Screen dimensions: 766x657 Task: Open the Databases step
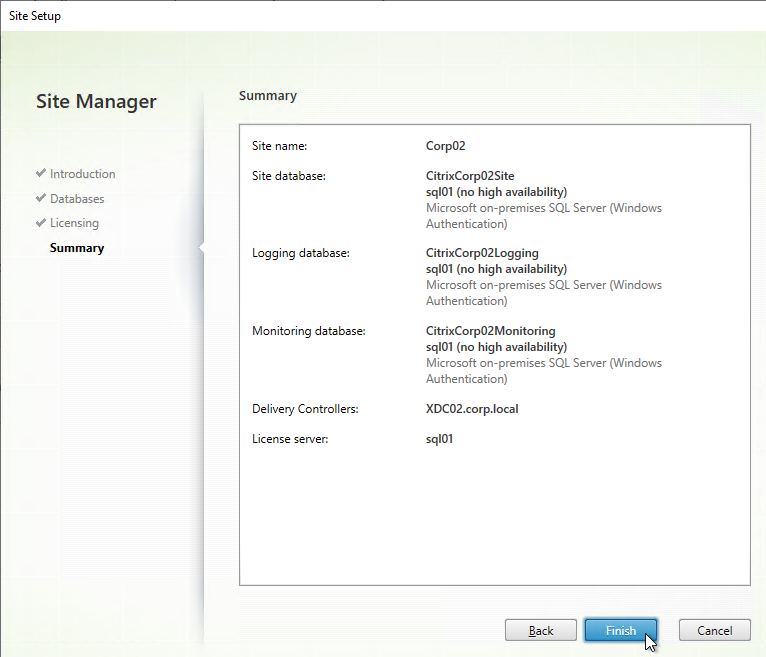tap(77, 199)
